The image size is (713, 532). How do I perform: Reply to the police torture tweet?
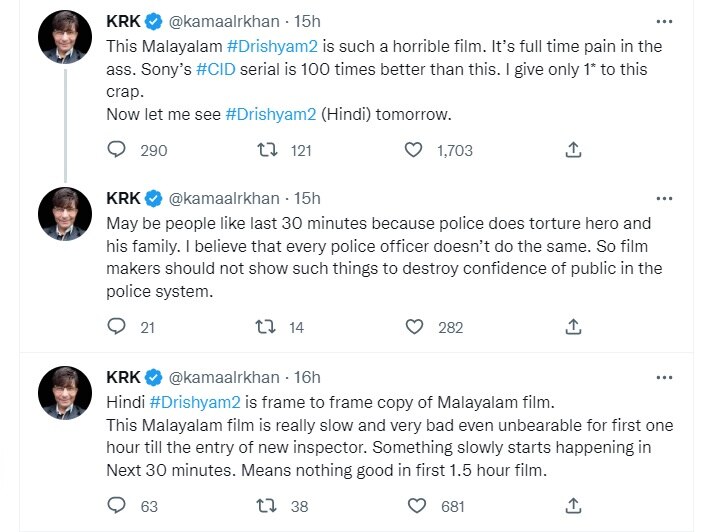(x=117, y=326)
